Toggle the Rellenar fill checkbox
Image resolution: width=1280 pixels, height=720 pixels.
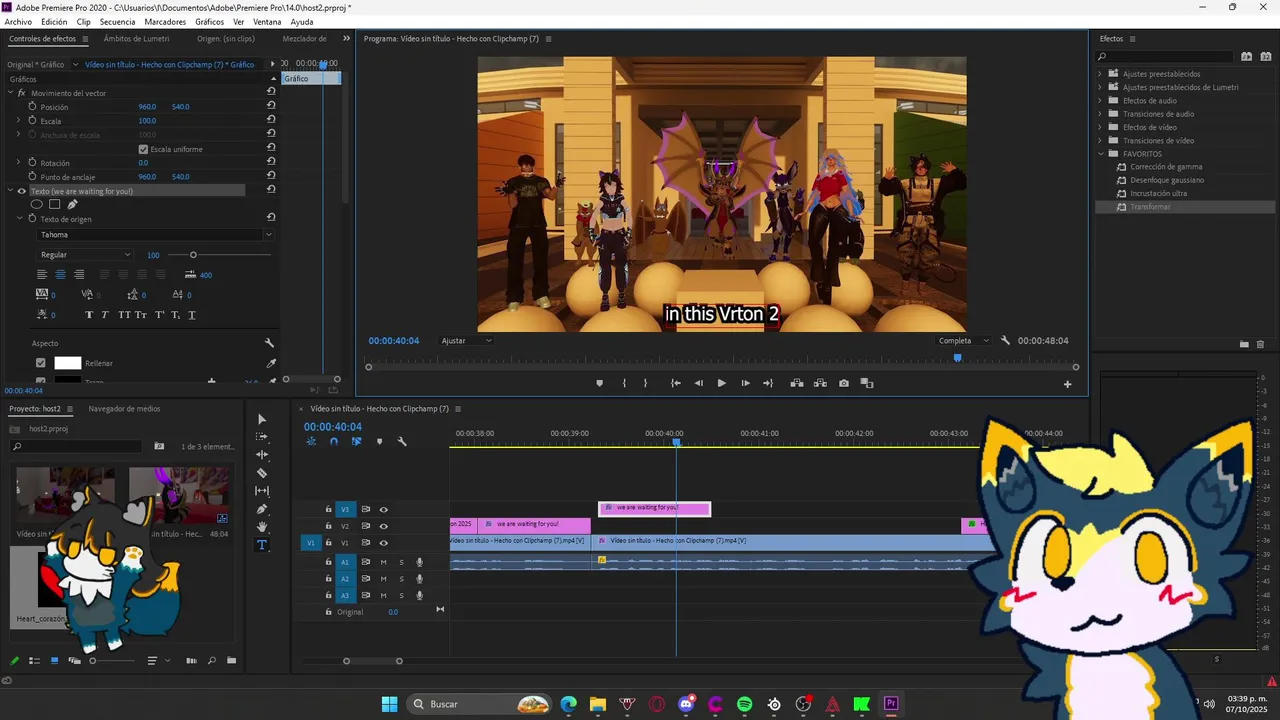tap(41, 363)
